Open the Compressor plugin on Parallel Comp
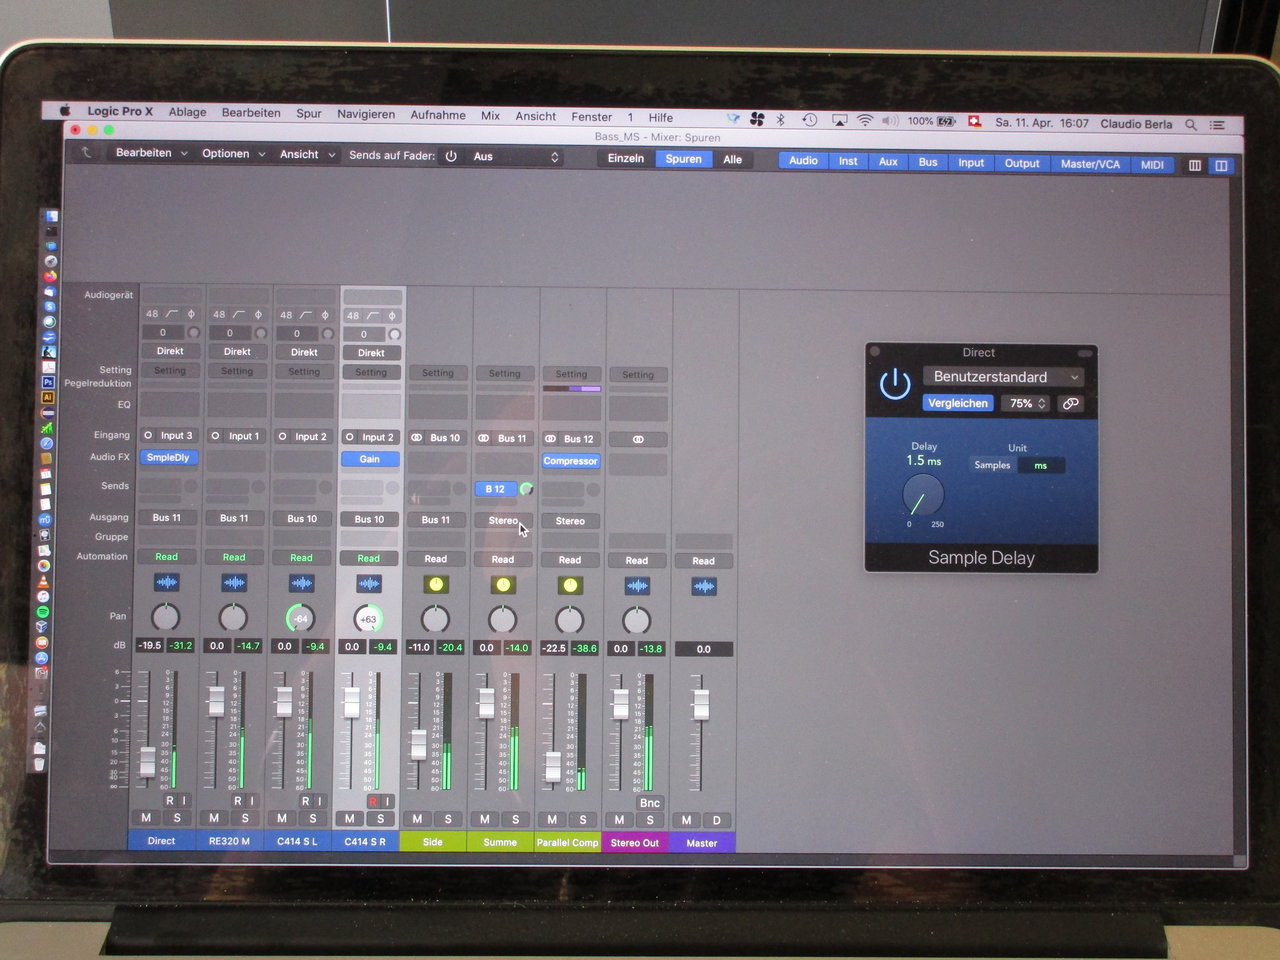Screen dimensions: 1280x960 [x=570, y=461]
